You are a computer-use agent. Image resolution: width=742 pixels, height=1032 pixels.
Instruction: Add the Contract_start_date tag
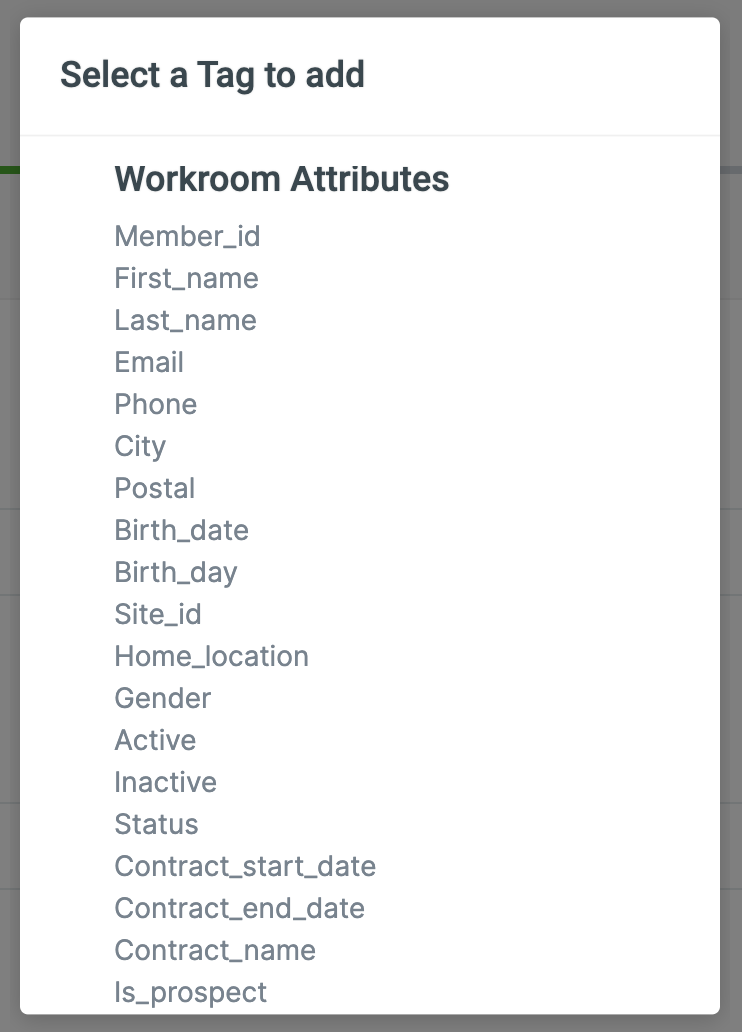point(245,866)
